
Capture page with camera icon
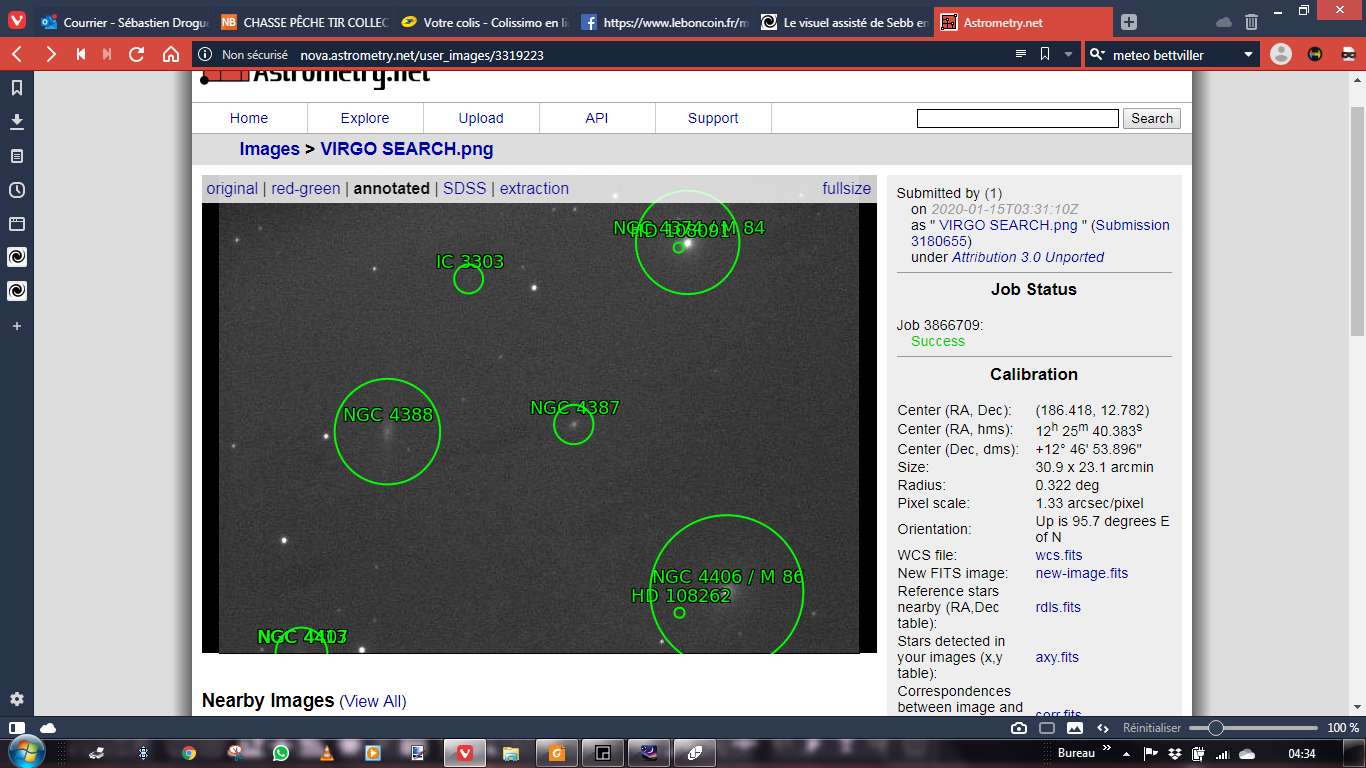pos(1018,728)
